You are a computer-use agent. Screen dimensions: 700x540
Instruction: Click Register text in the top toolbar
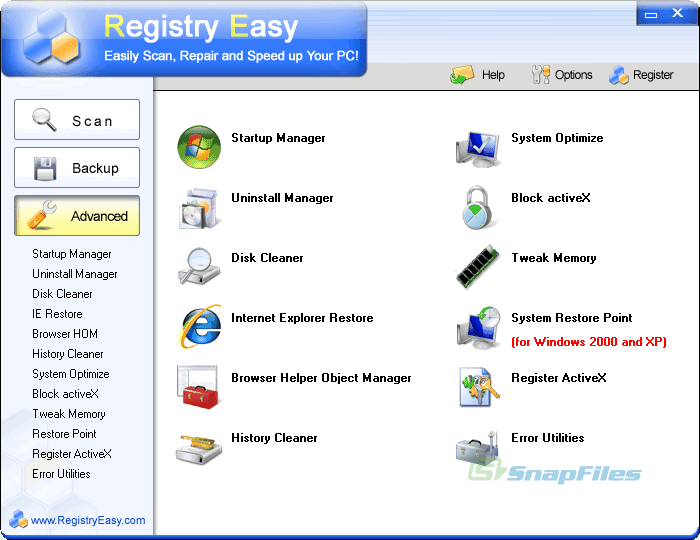pyautogui.click(x=653, y=75)
